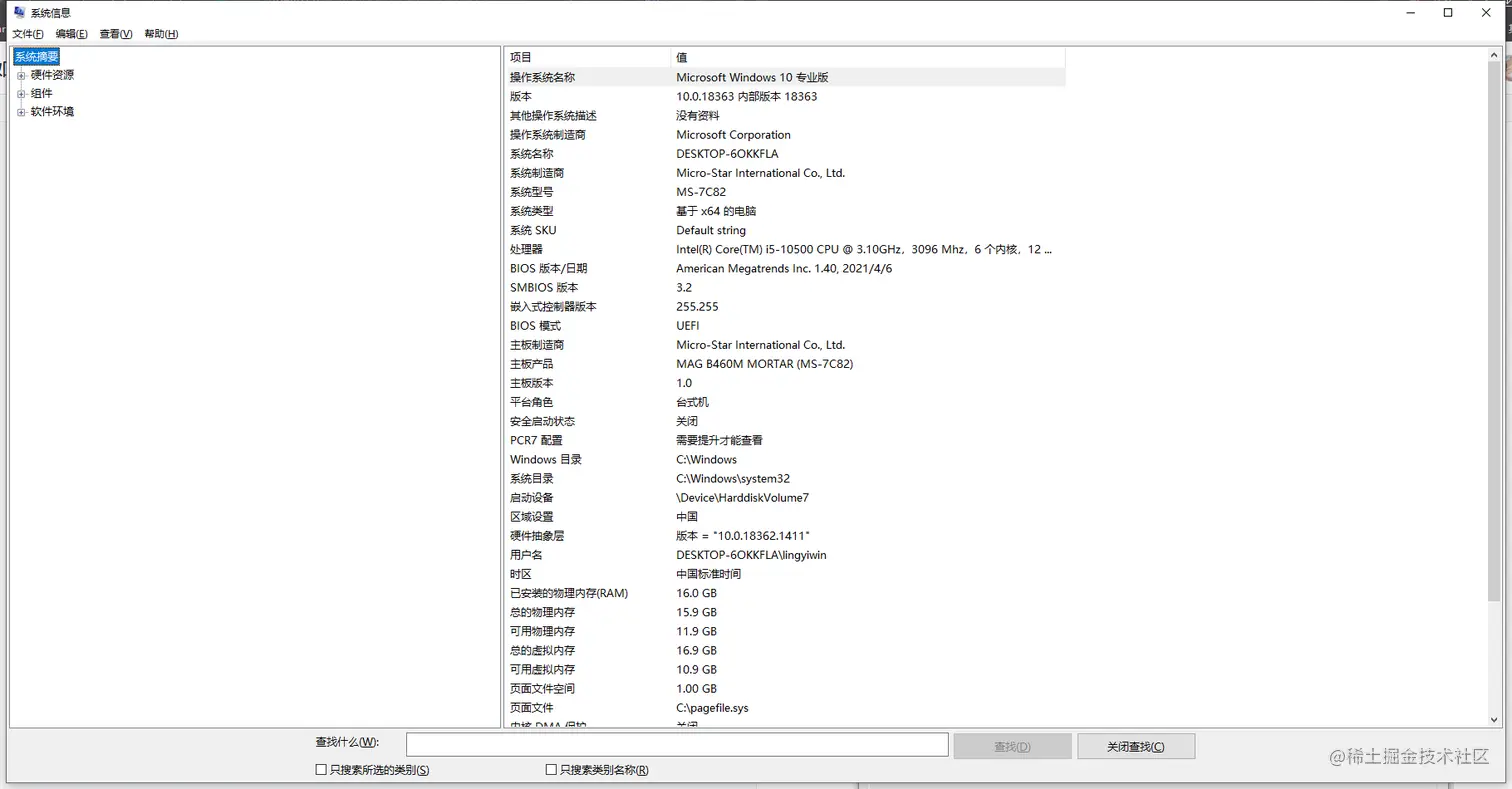Expand the 组件 tree node
Screen dimensions: 1512x789
pyautogui.click(x=21, y=94)
